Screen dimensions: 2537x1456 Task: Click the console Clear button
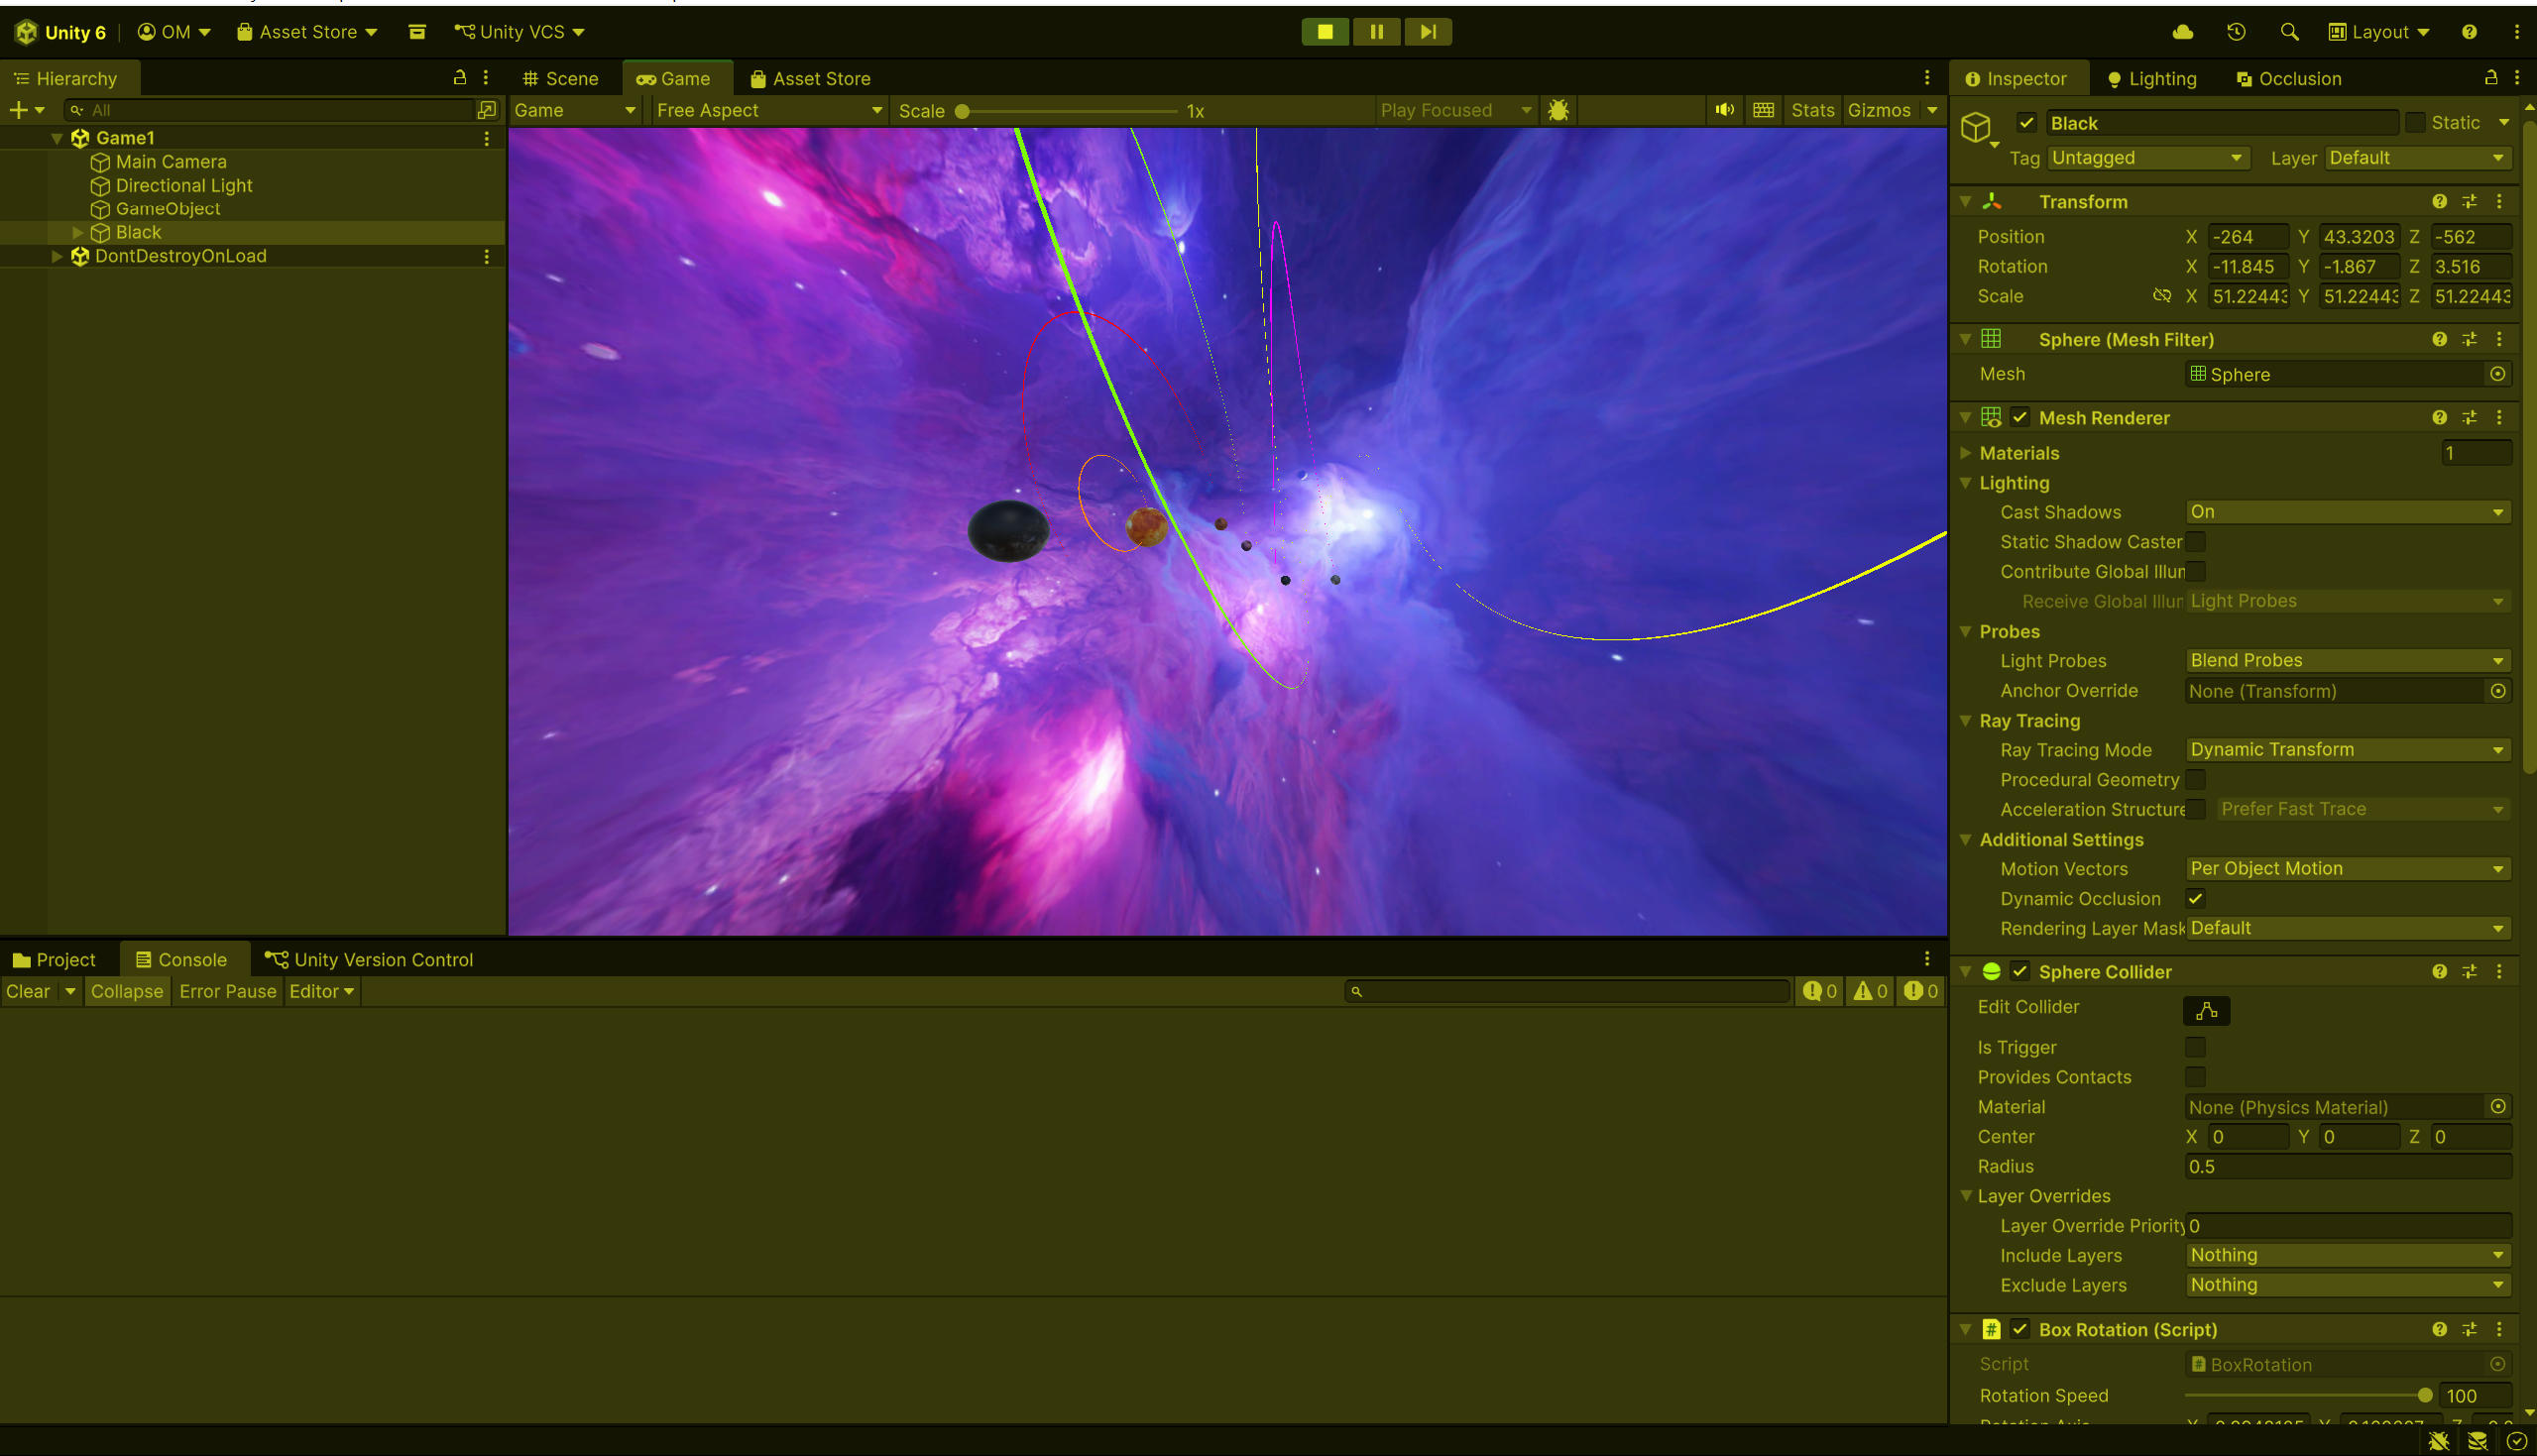(x=28, y=991)
